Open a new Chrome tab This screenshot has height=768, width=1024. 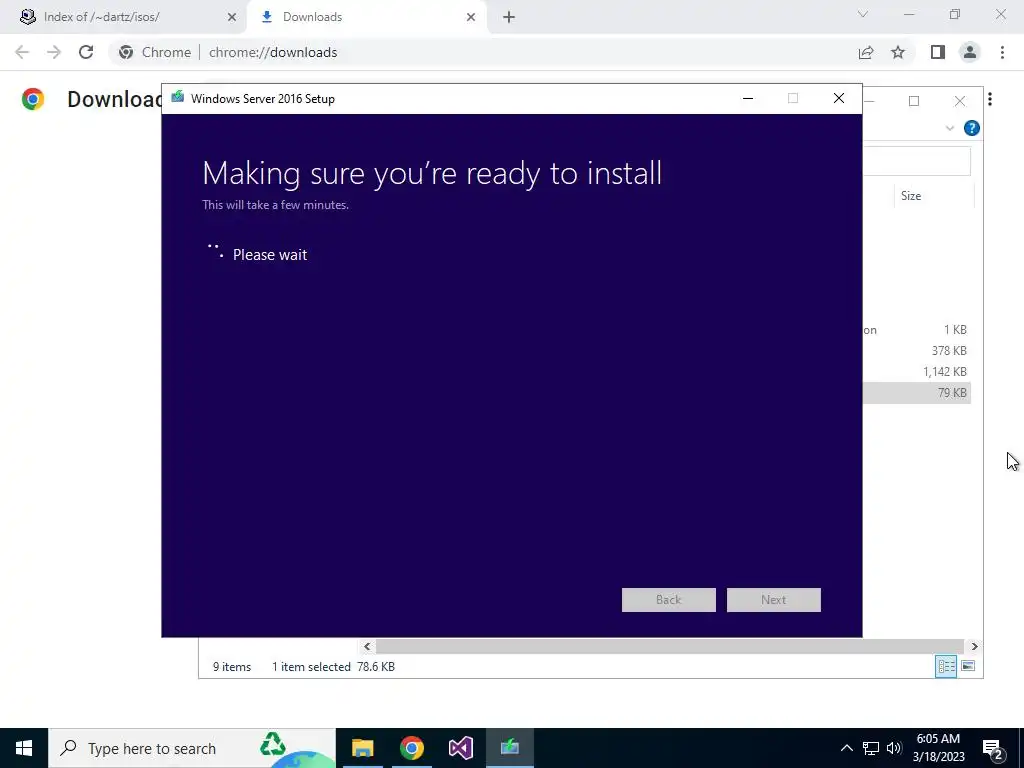(x=509, y=17)
